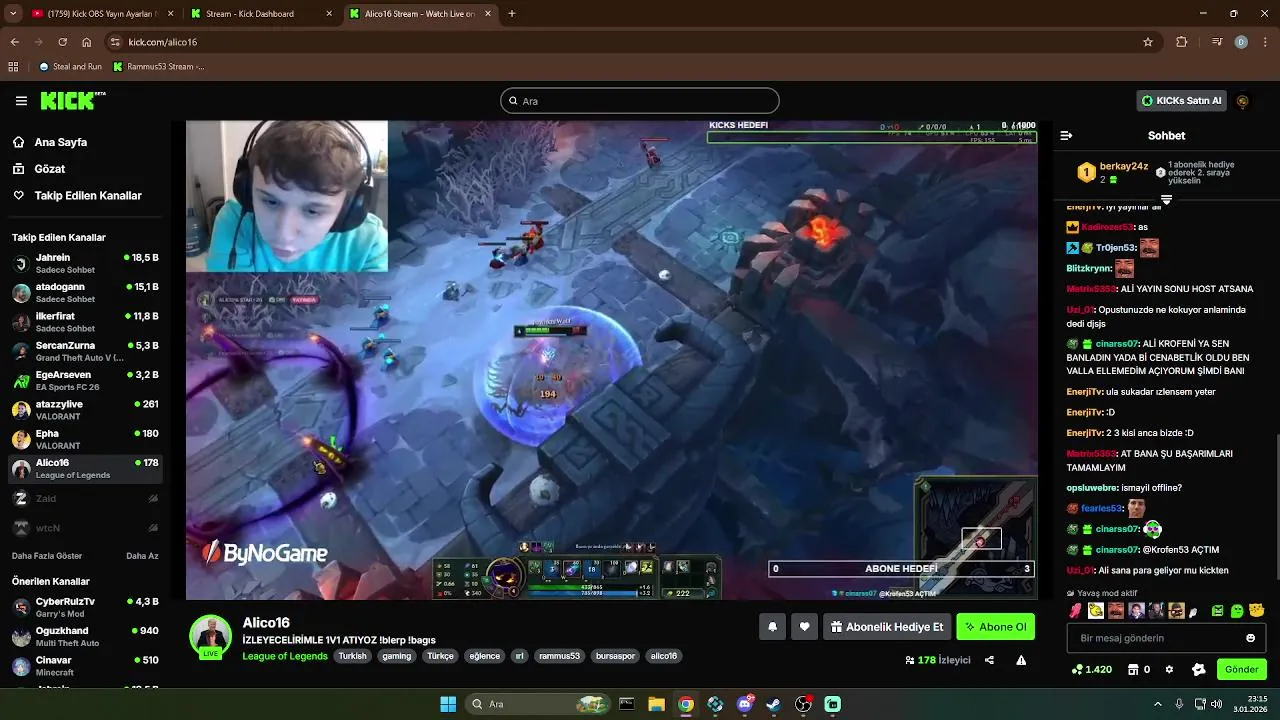This screenshot has width=1280, height=720.
Task: Open the Chrome apps grid shortcut
Action: click(13, 67)
